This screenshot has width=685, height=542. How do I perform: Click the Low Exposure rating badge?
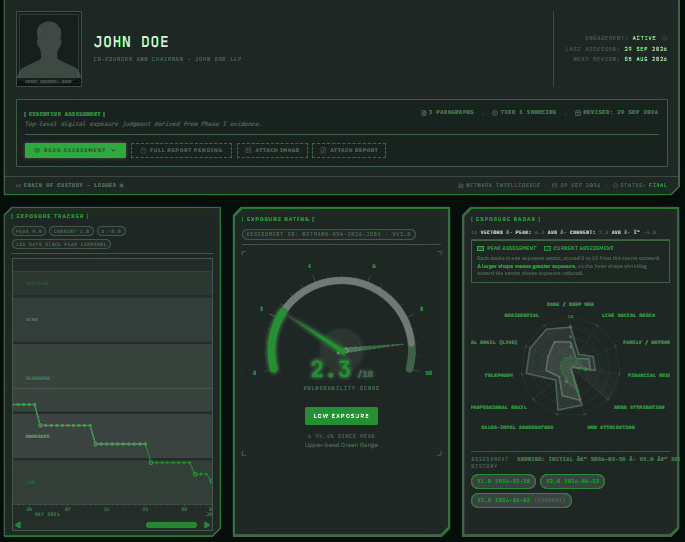341,416
